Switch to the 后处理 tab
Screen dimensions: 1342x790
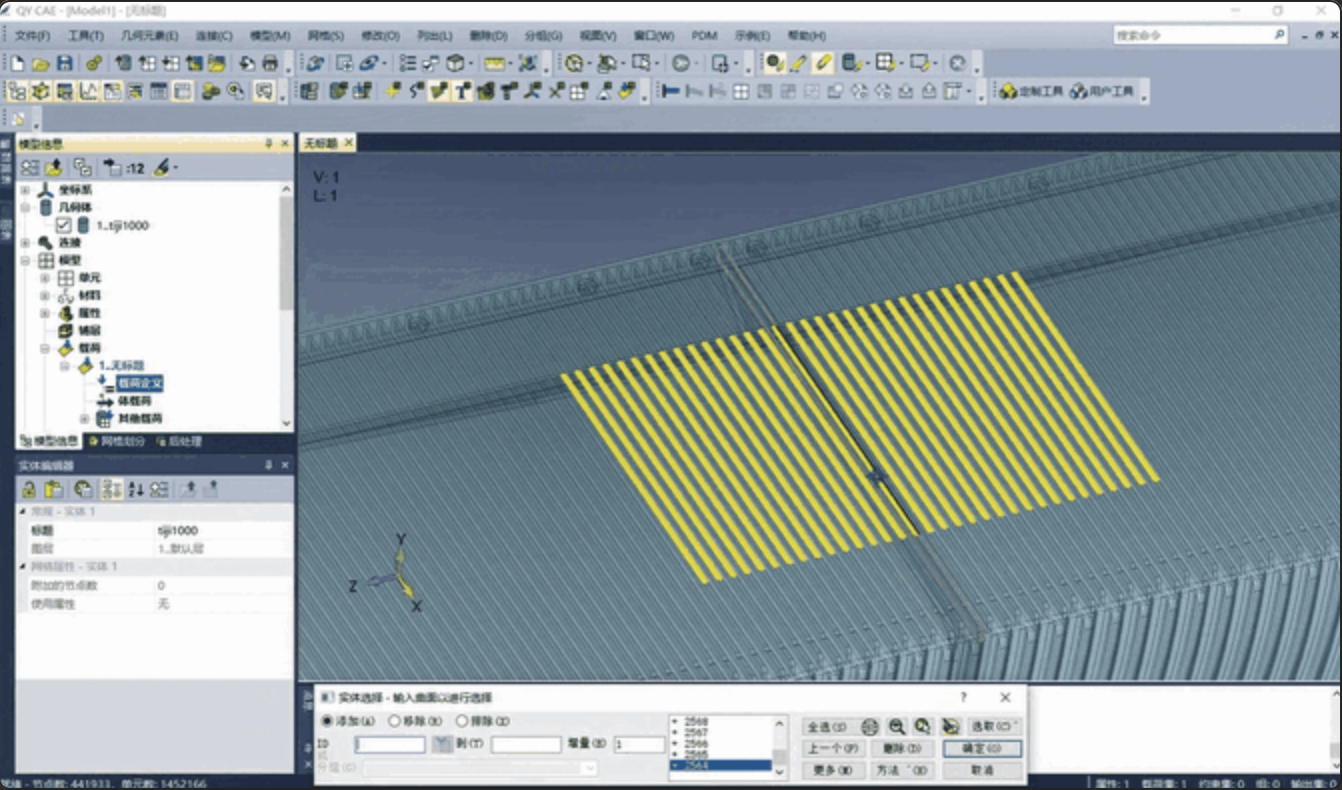pos(178,441)
